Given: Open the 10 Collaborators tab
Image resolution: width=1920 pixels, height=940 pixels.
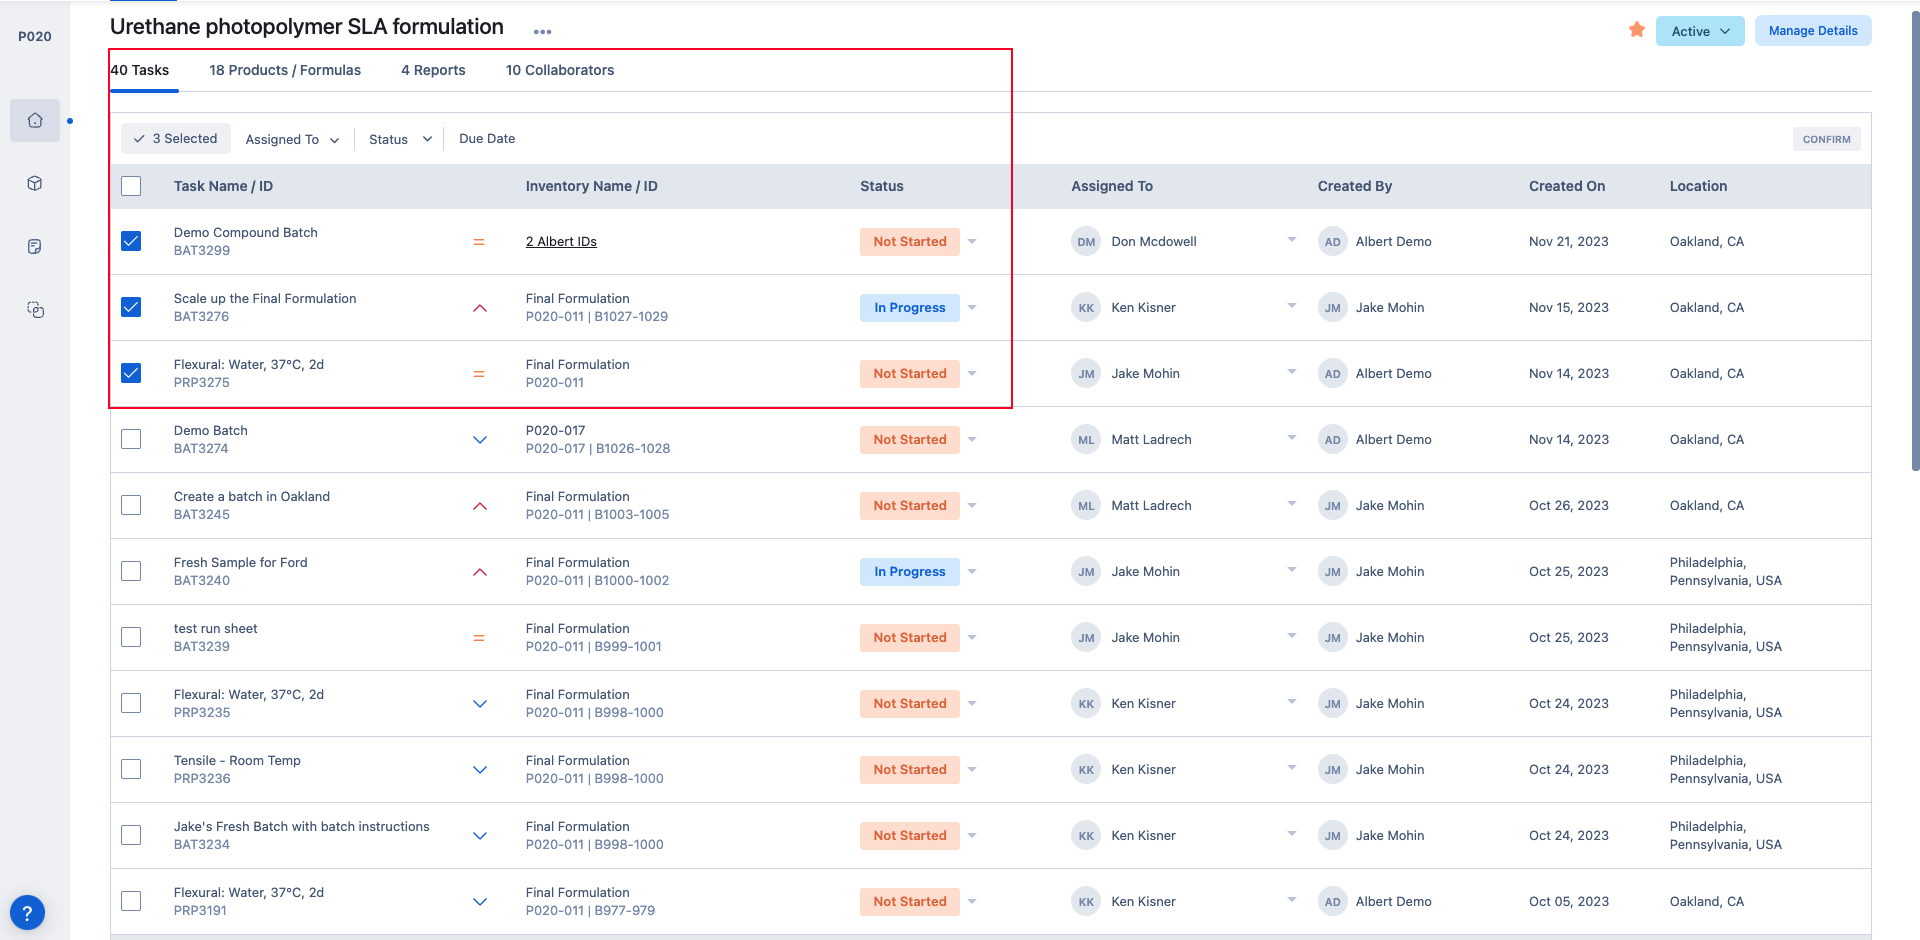Looking at the screenshot, I should coord(559,70).
